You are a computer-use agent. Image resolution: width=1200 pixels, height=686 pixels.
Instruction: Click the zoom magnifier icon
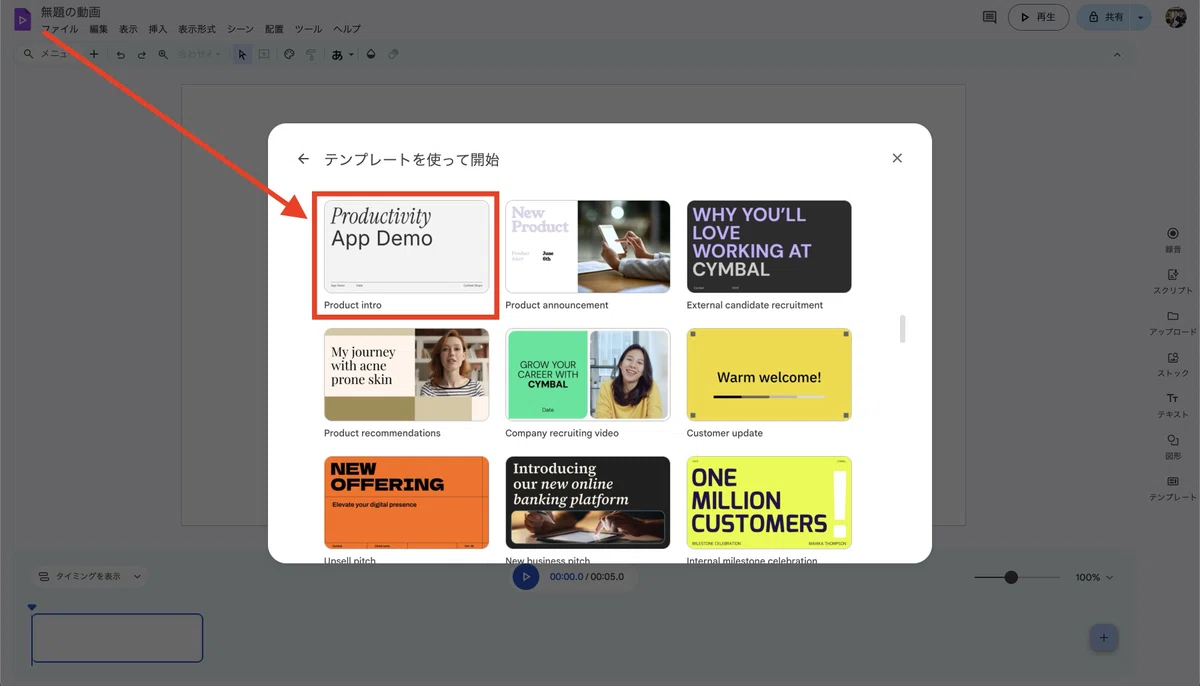click(x=163, y=55)
